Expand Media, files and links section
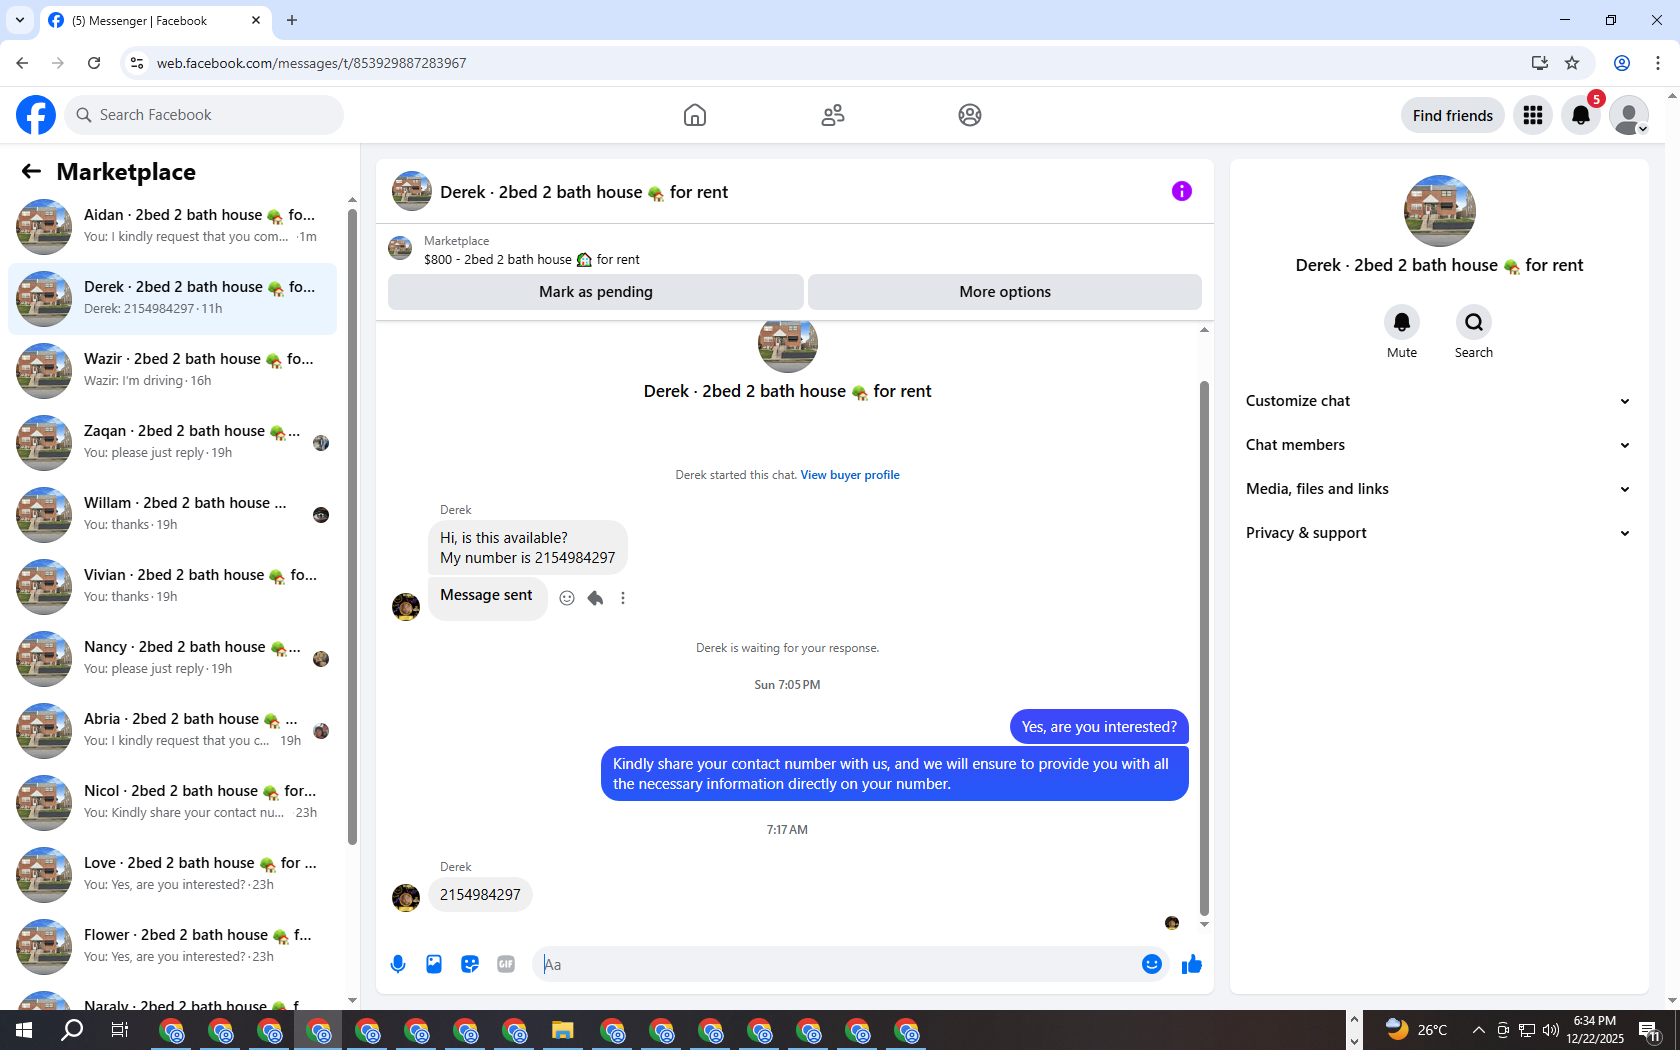The height and width of the screenshot is (1050, 1680). pyautogui.click(x=1439, y=489)
